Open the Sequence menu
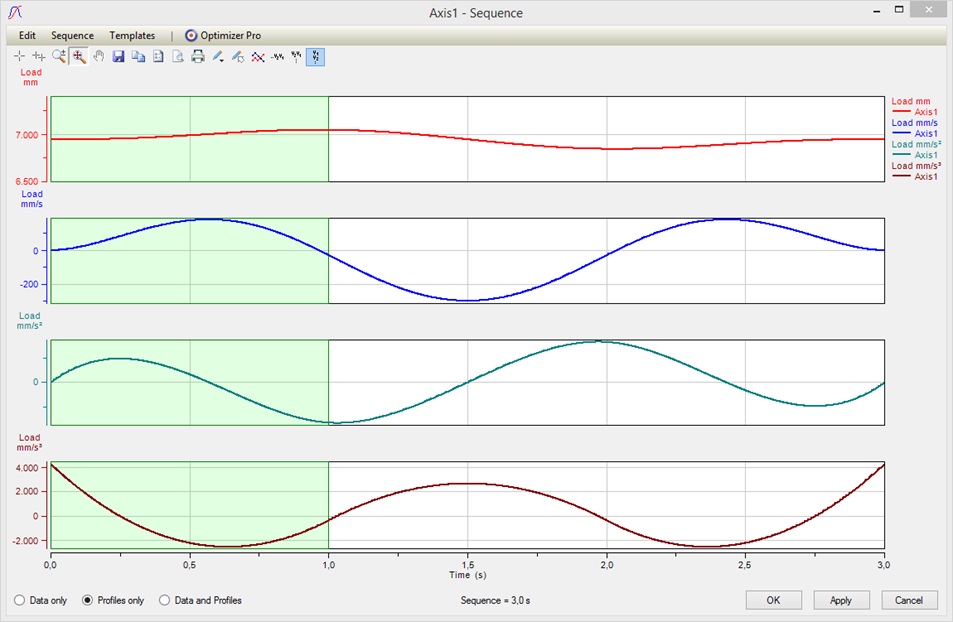 (72, 35)
